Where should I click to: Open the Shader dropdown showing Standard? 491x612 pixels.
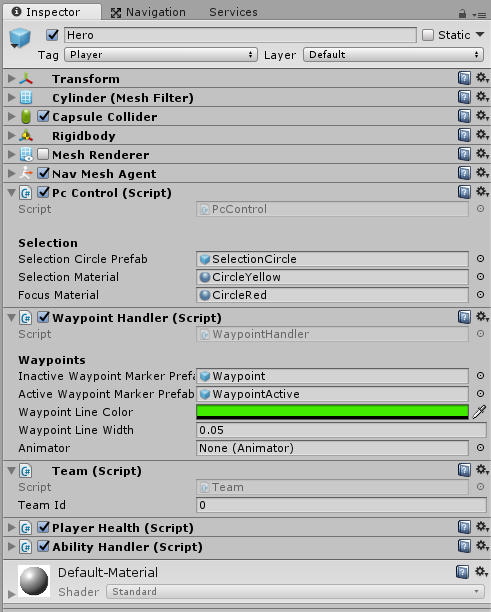click(x=295, y=592)
